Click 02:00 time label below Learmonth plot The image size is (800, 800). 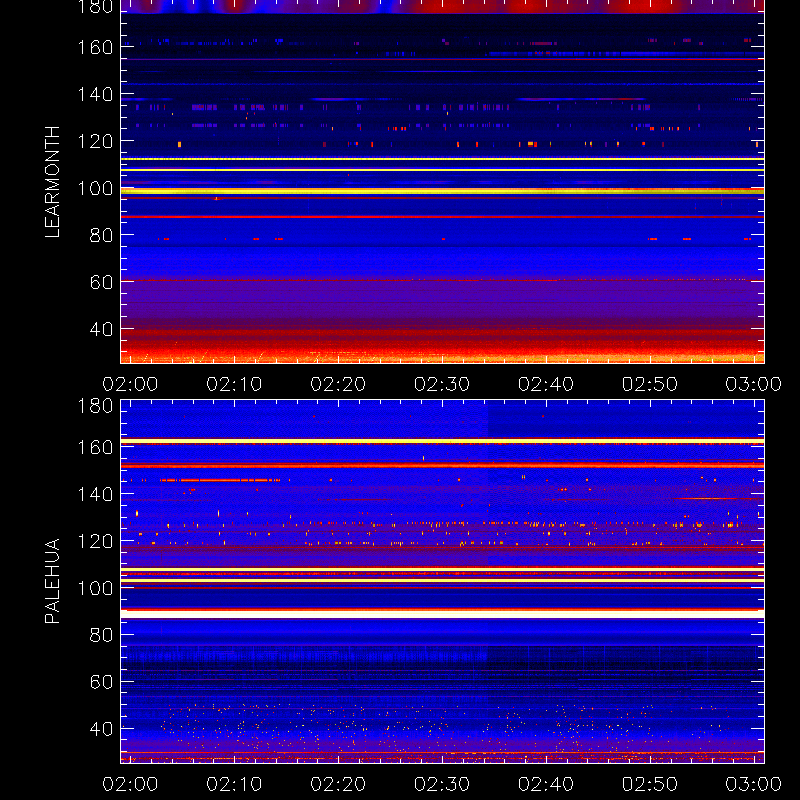[130, 384]
